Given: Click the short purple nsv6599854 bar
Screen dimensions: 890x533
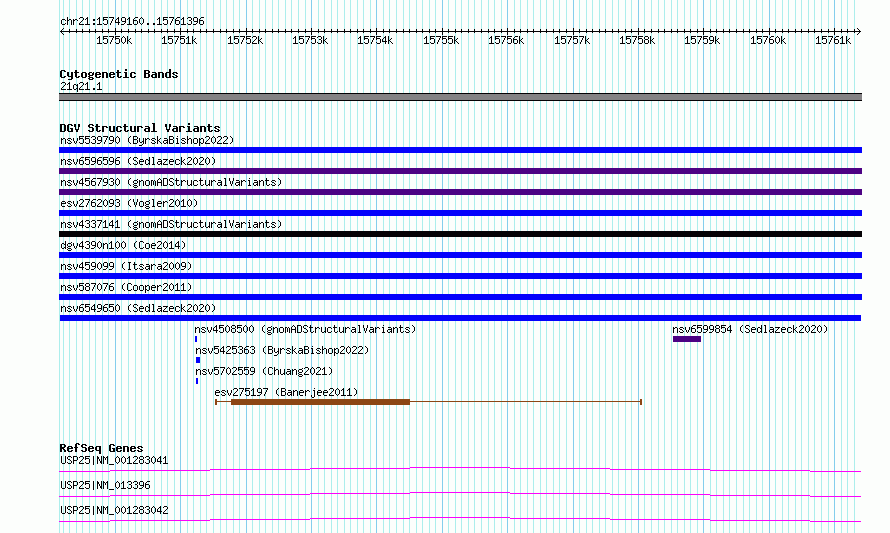Looking at the screenshot, I should point(687,339).
